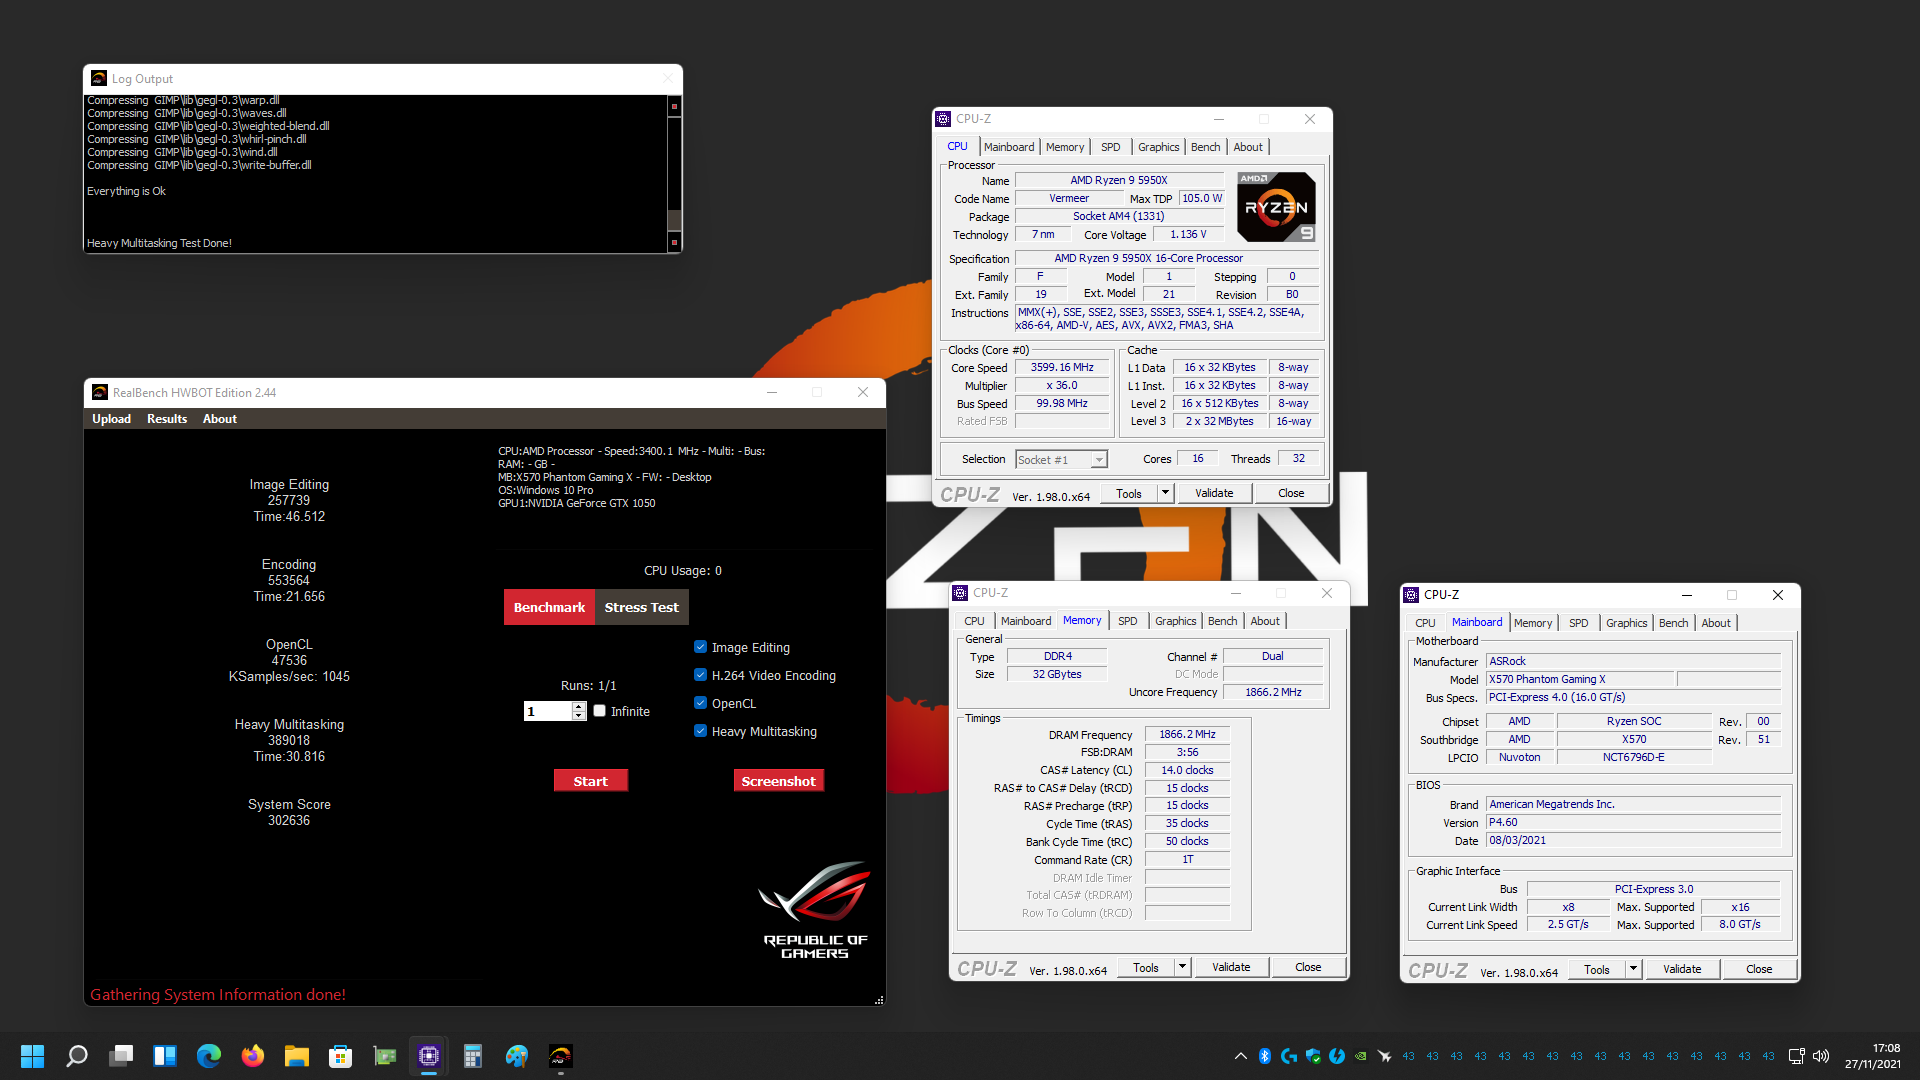
Task: Enable the Infinite runs checkbox
Action: coord(600,711)
